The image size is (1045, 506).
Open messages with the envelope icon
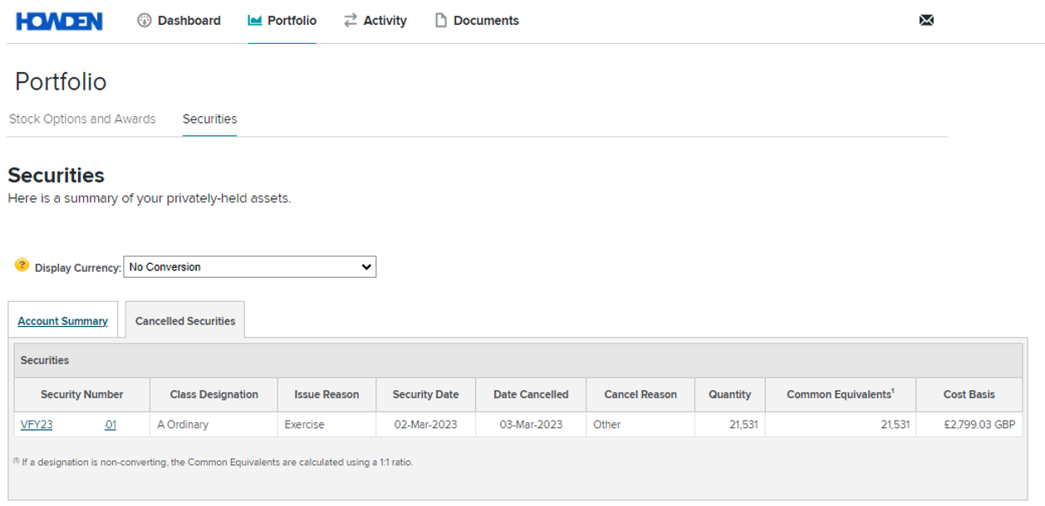(x=926, y=20)
